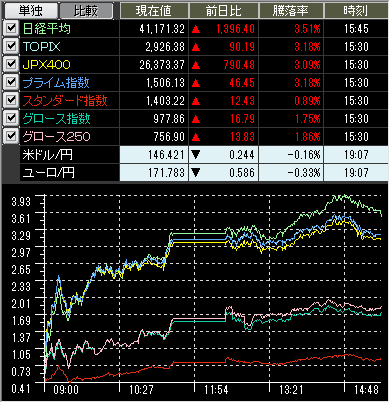Toggle the TOPIX checkbox

(11, 46)
